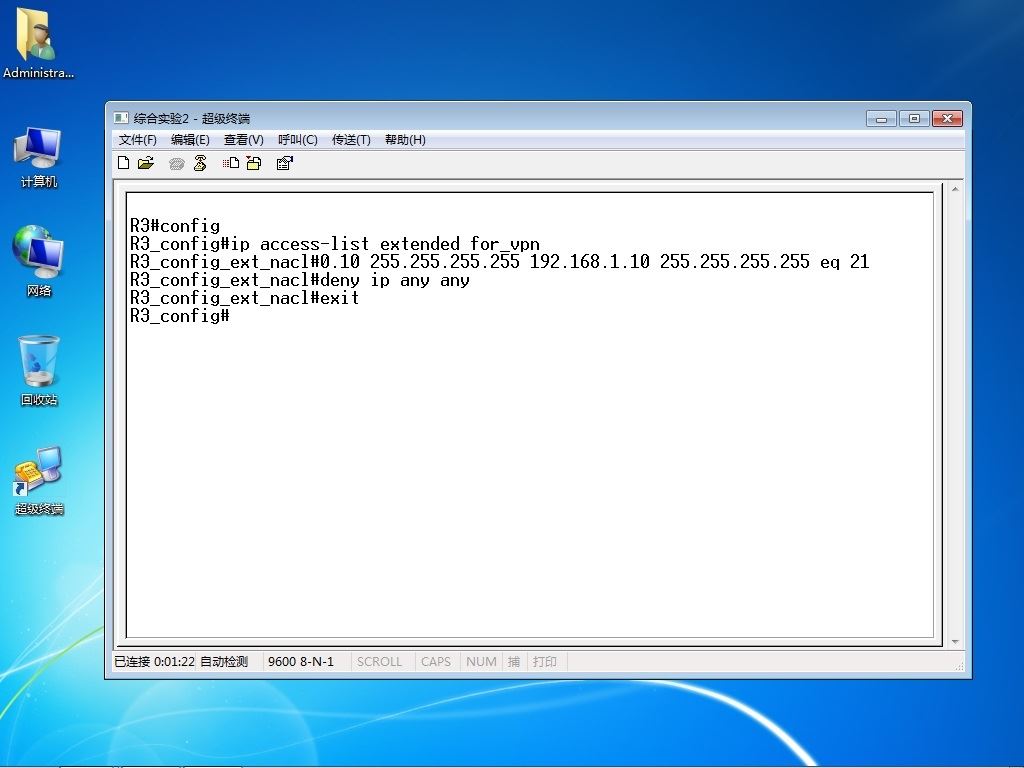The image size is (1024, 768).
Task: Click the CAPS status bar indicator
Action: coord(436,662)
